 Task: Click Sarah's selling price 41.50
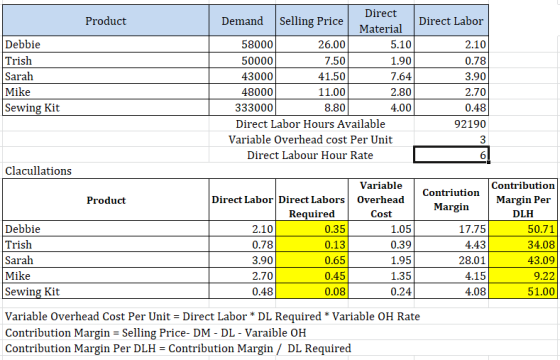pyautogui.click(x=312, y=76)
